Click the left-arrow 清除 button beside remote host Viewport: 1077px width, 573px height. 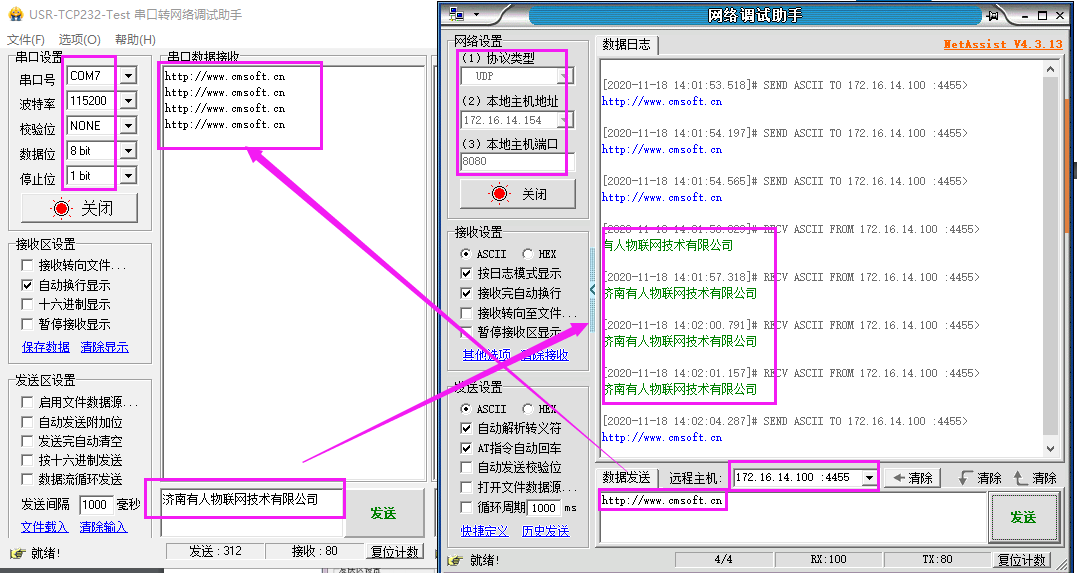tap(910, 478)
